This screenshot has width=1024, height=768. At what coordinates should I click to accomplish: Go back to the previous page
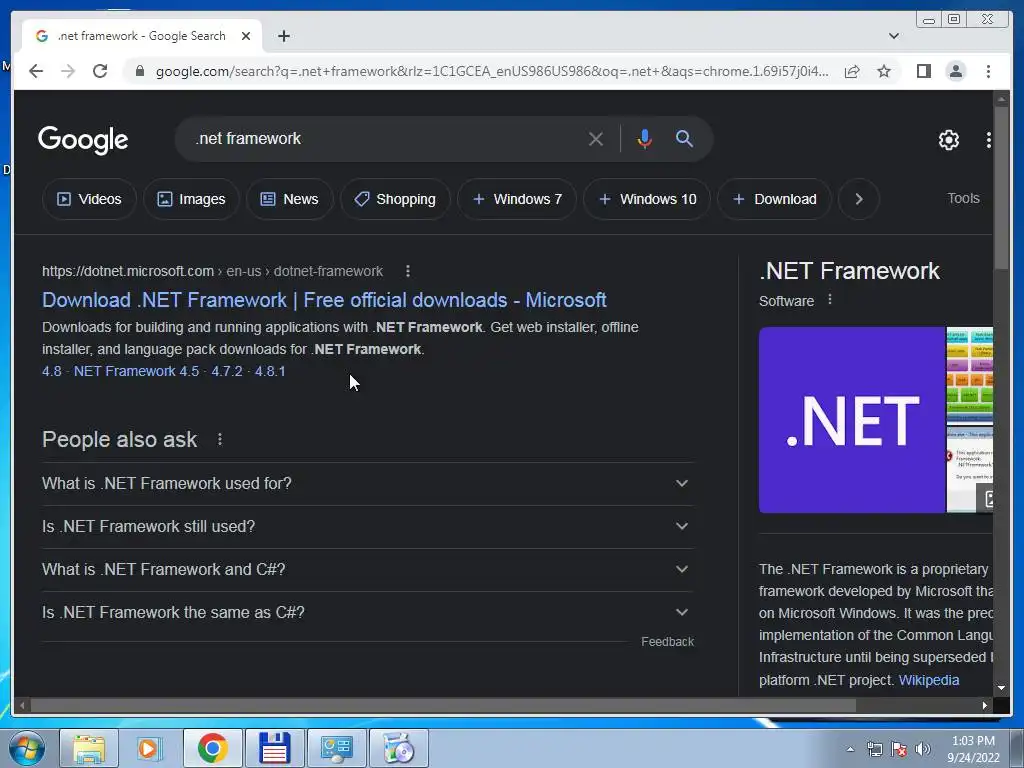(36, 71)
